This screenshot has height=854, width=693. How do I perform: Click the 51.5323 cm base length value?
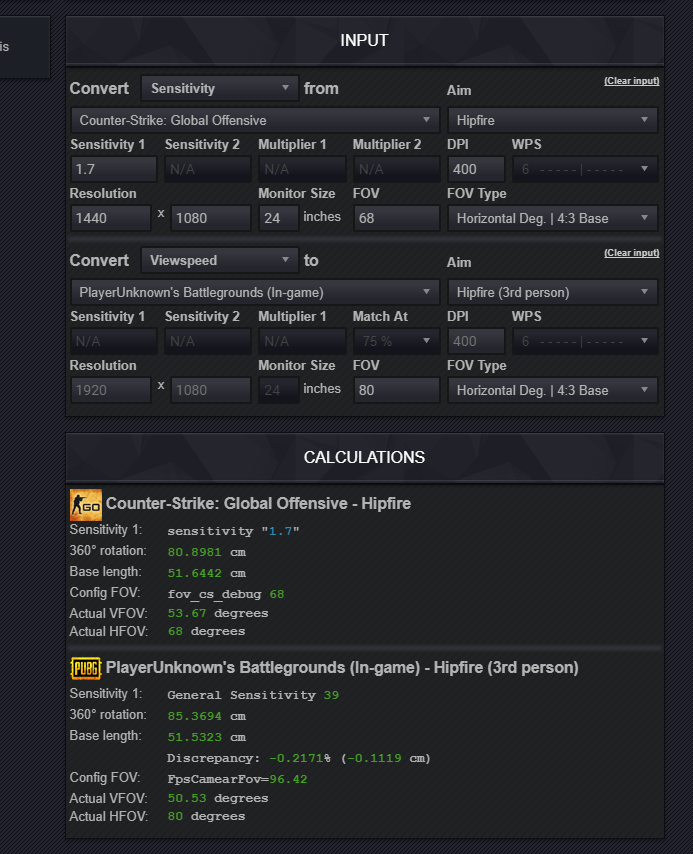click(x=206, y=737)
